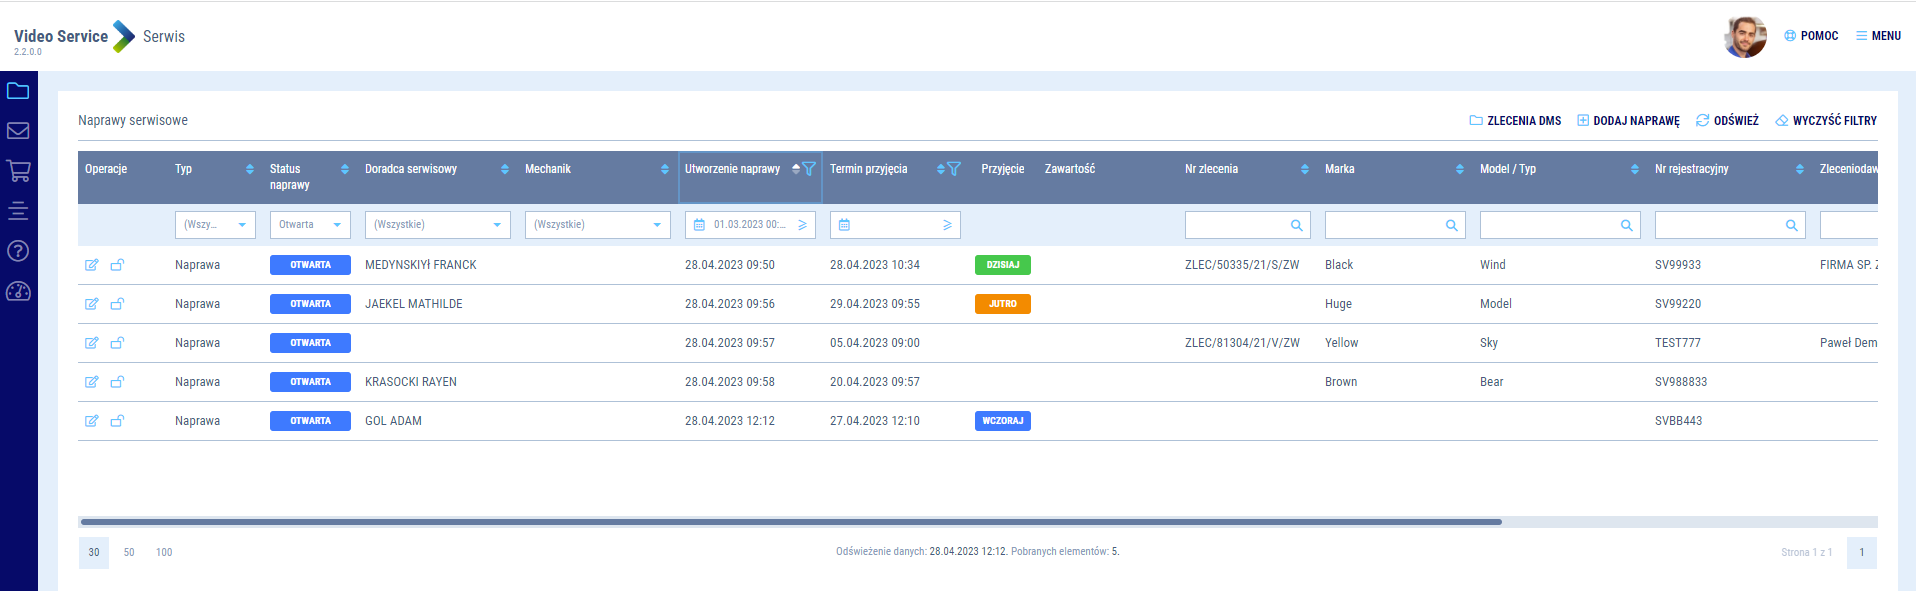Toggle sort on Nr zlecenia column

point(1305,169)
